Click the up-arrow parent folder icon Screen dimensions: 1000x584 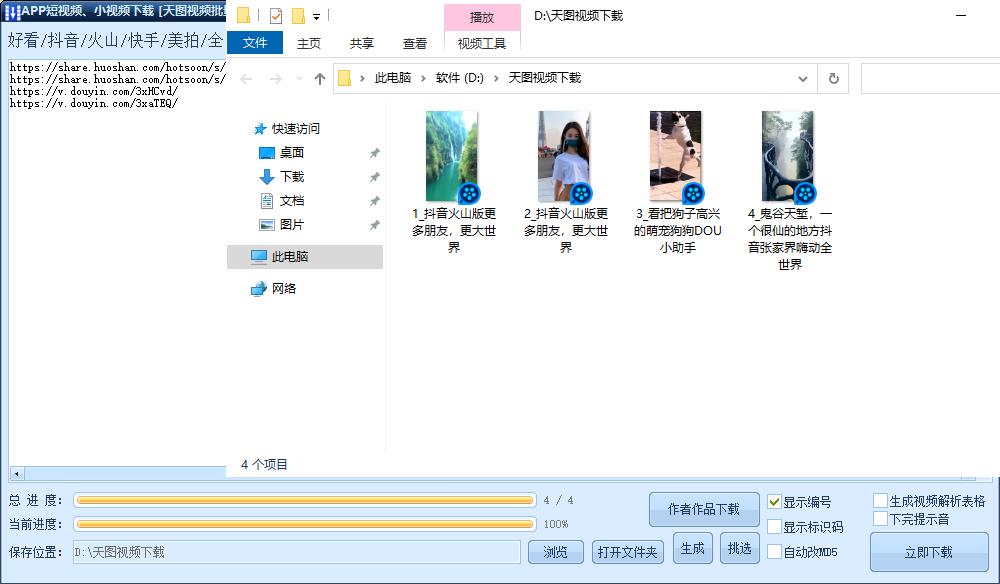320,78
